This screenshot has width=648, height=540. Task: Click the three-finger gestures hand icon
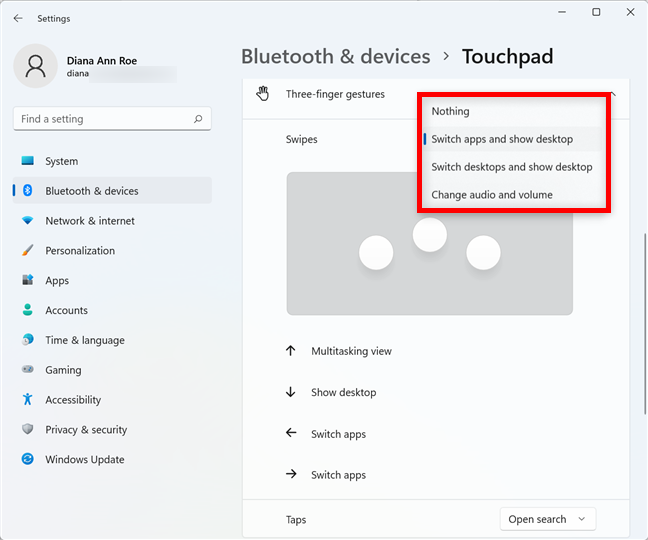(262, 94)
